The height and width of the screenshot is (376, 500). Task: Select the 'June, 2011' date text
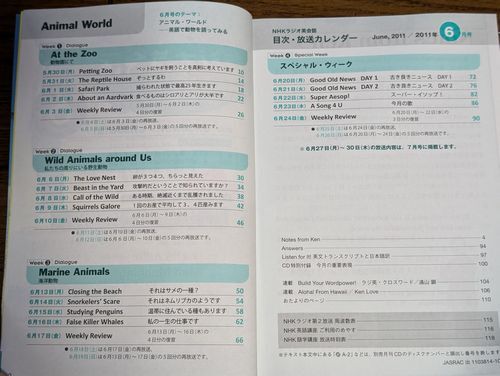coord(389,36)
